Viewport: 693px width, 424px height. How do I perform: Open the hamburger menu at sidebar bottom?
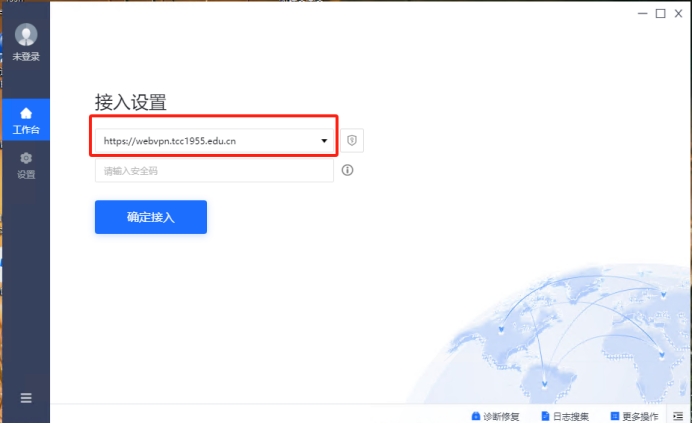pyautogui.click(x=26, y=398)
